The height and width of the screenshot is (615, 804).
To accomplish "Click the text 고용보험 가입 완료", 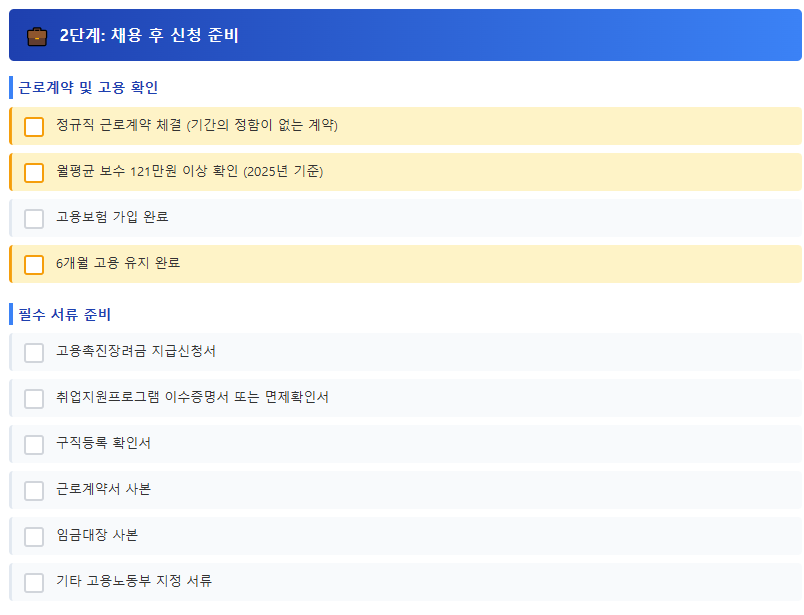I will click(x=112, y=216).
